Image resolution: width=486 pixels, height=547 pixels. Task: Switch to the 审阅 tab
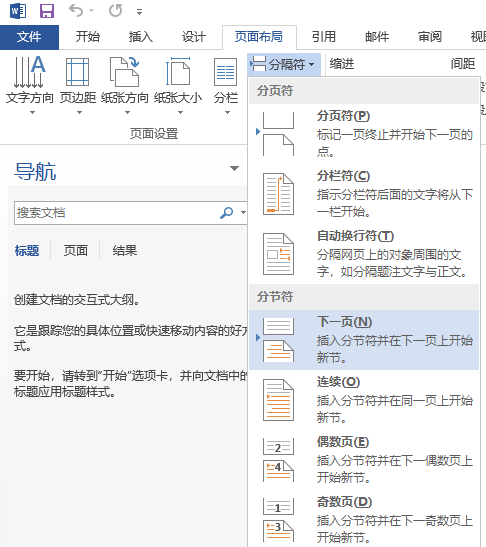click(x=430, y=37)
